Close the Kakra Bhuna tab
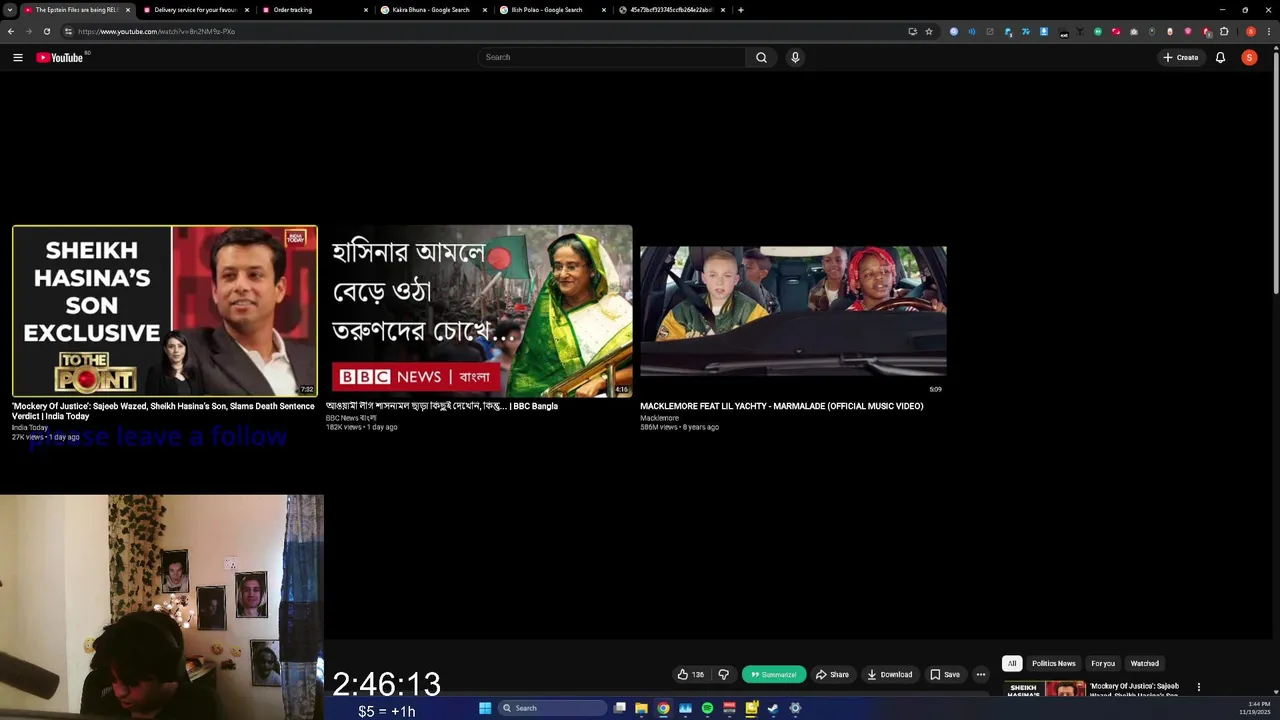This screenshot has width=1280, height=720. tap(485, 10)
